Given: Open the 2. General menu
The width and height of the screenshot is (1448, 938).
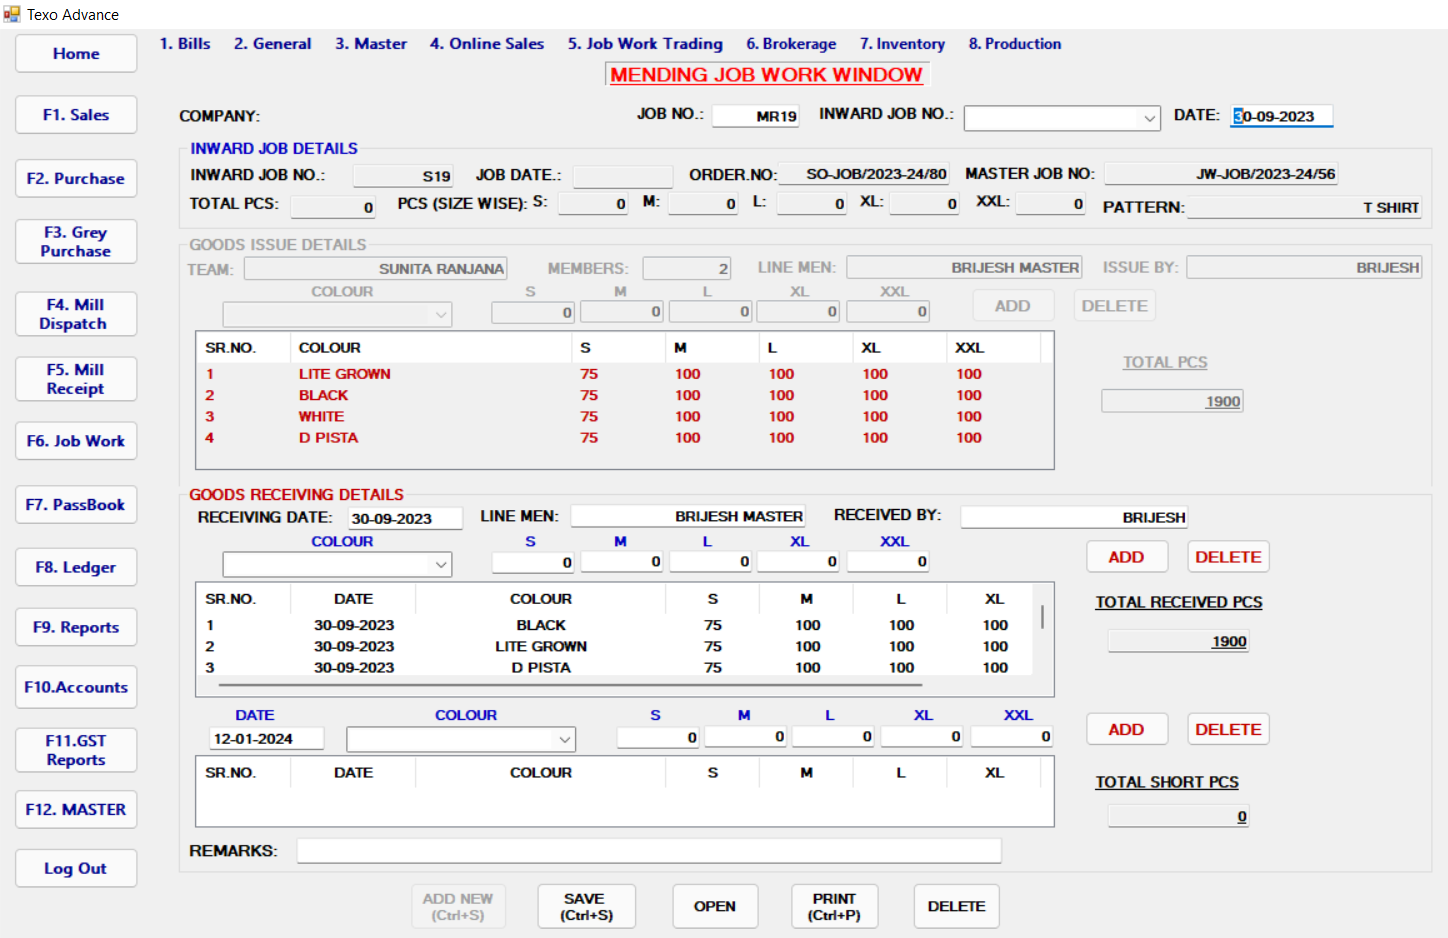Looking at the screenshot, I should point(273,44).
